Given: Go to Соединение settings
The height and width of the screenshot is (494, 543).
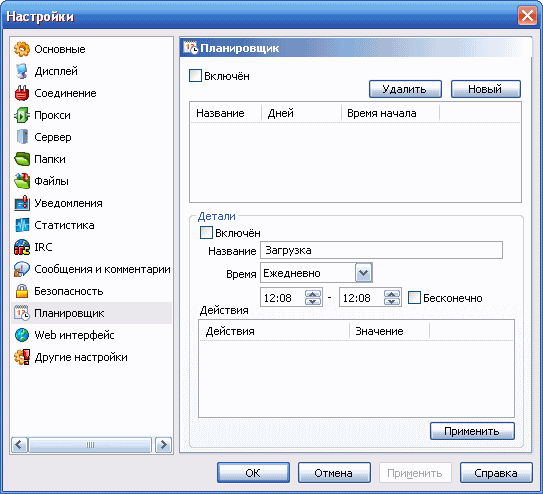Looking at the screenshot, I should coord(65,93).
